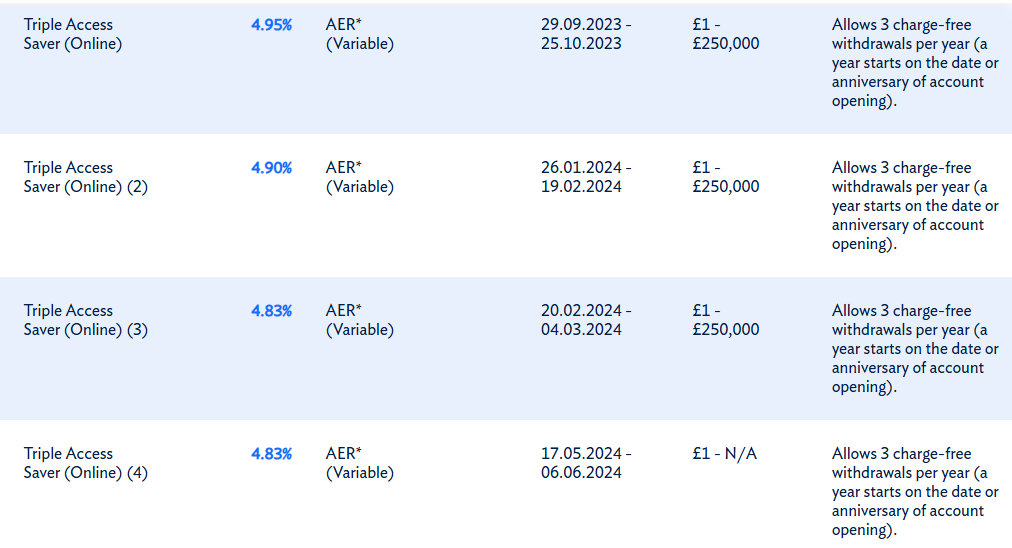
Task: Click withdrawal terms text for Saver (4)
Action: [915, 492]
